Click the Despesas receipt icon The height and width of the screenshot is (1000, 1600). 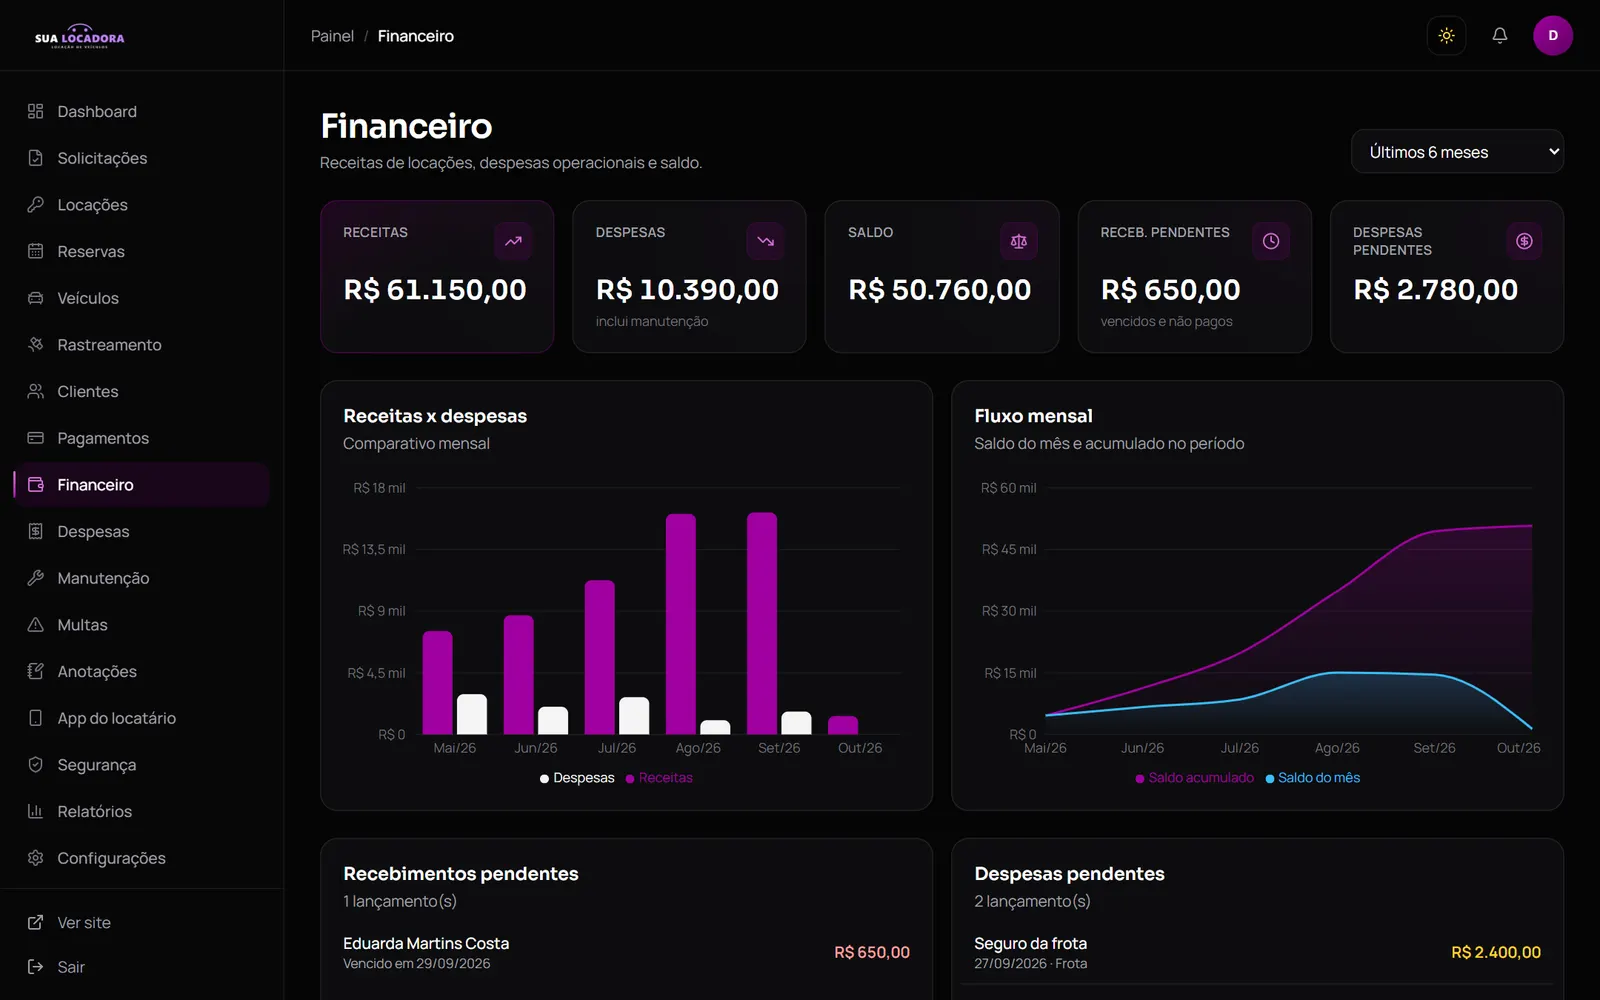point(36,531)
